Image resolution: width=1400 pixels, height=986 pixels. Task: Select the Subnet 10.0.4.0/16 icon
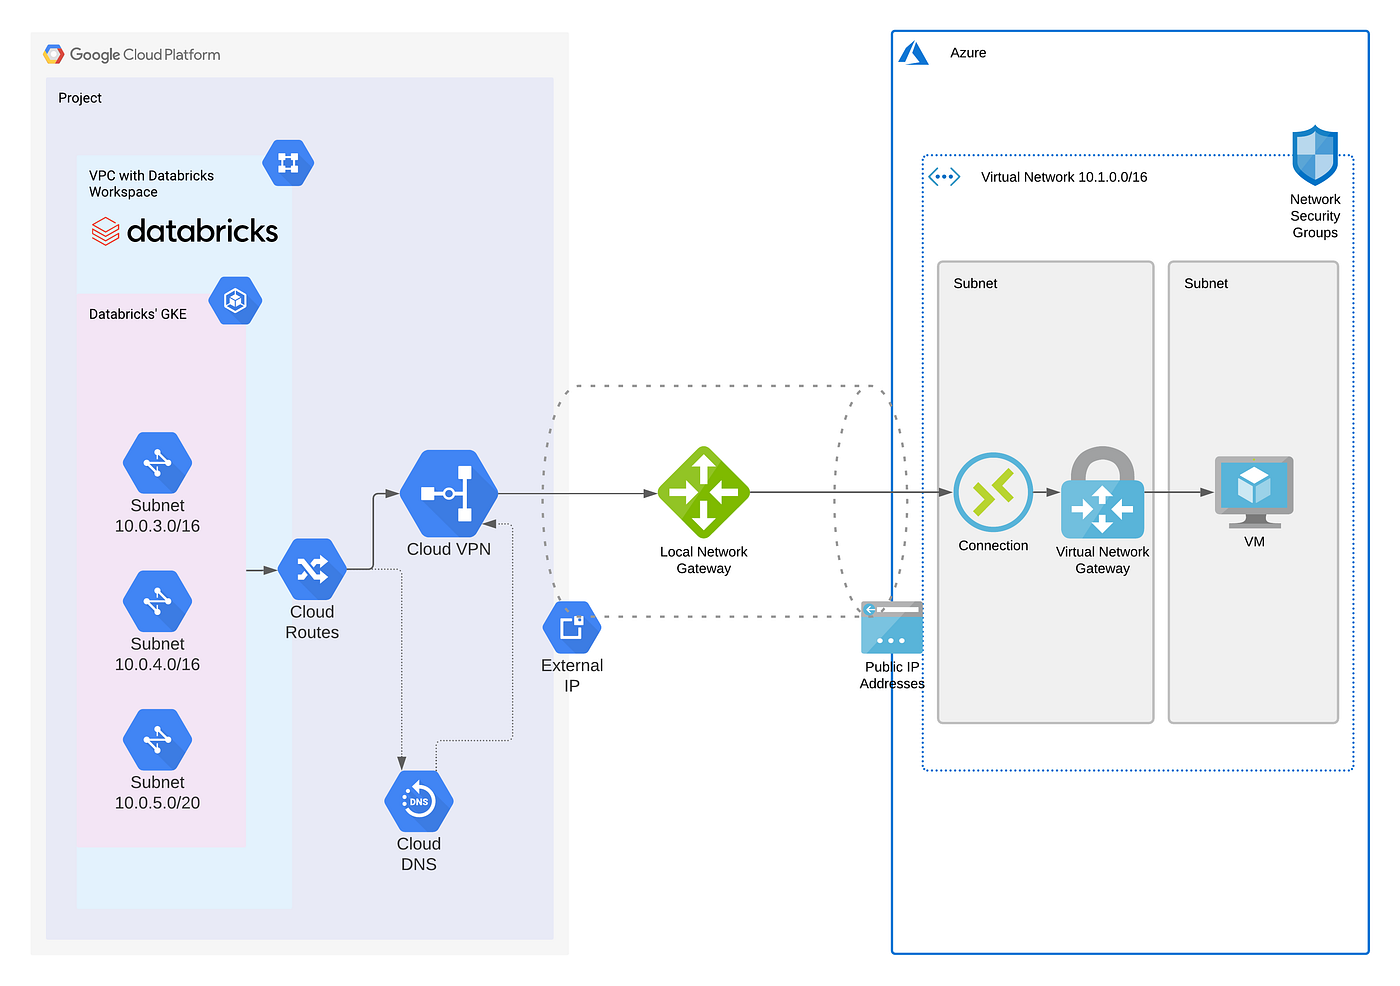pyautogui.click(x=157, y=601)
